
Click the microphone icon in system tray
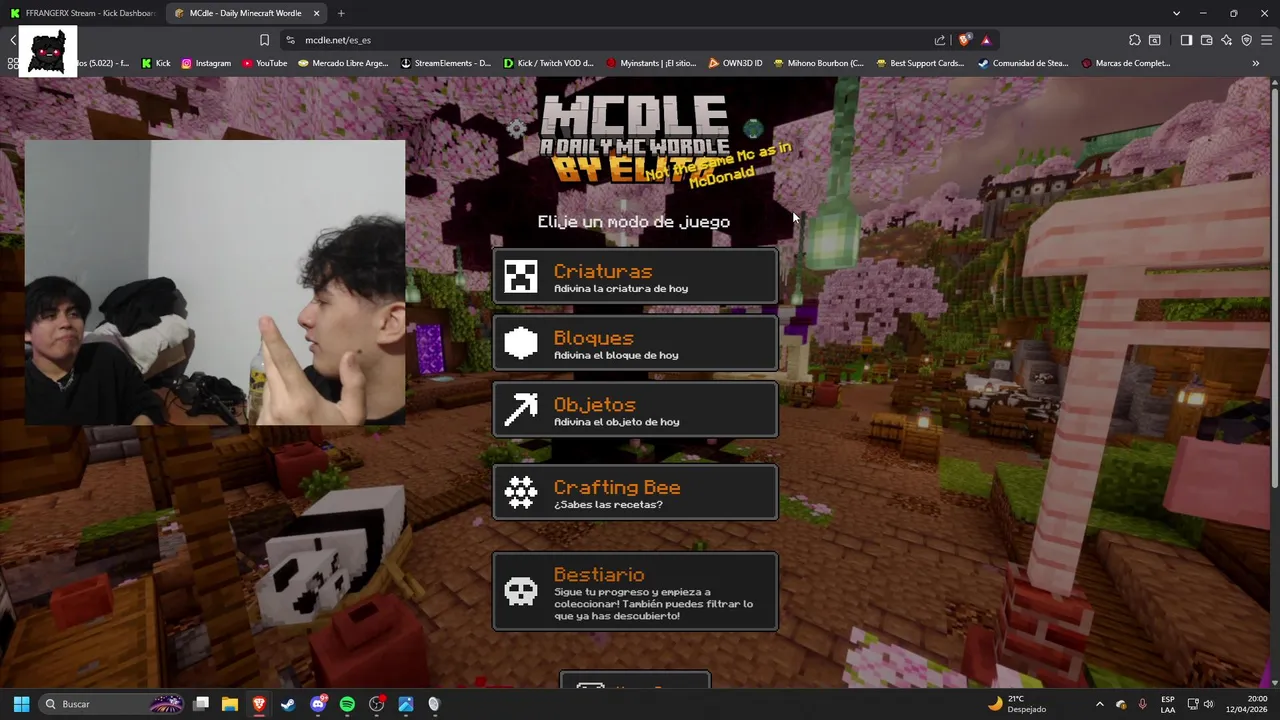point(1142,704)
